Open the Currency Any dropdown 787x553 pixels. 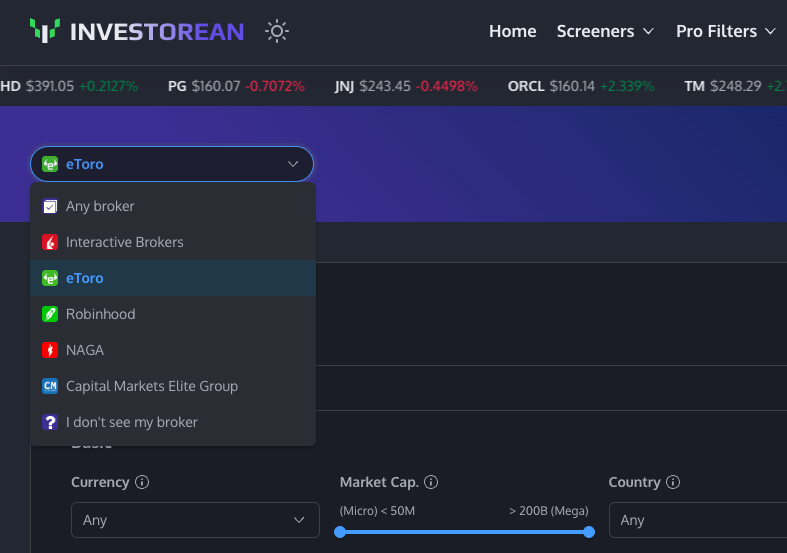point(195,520)
